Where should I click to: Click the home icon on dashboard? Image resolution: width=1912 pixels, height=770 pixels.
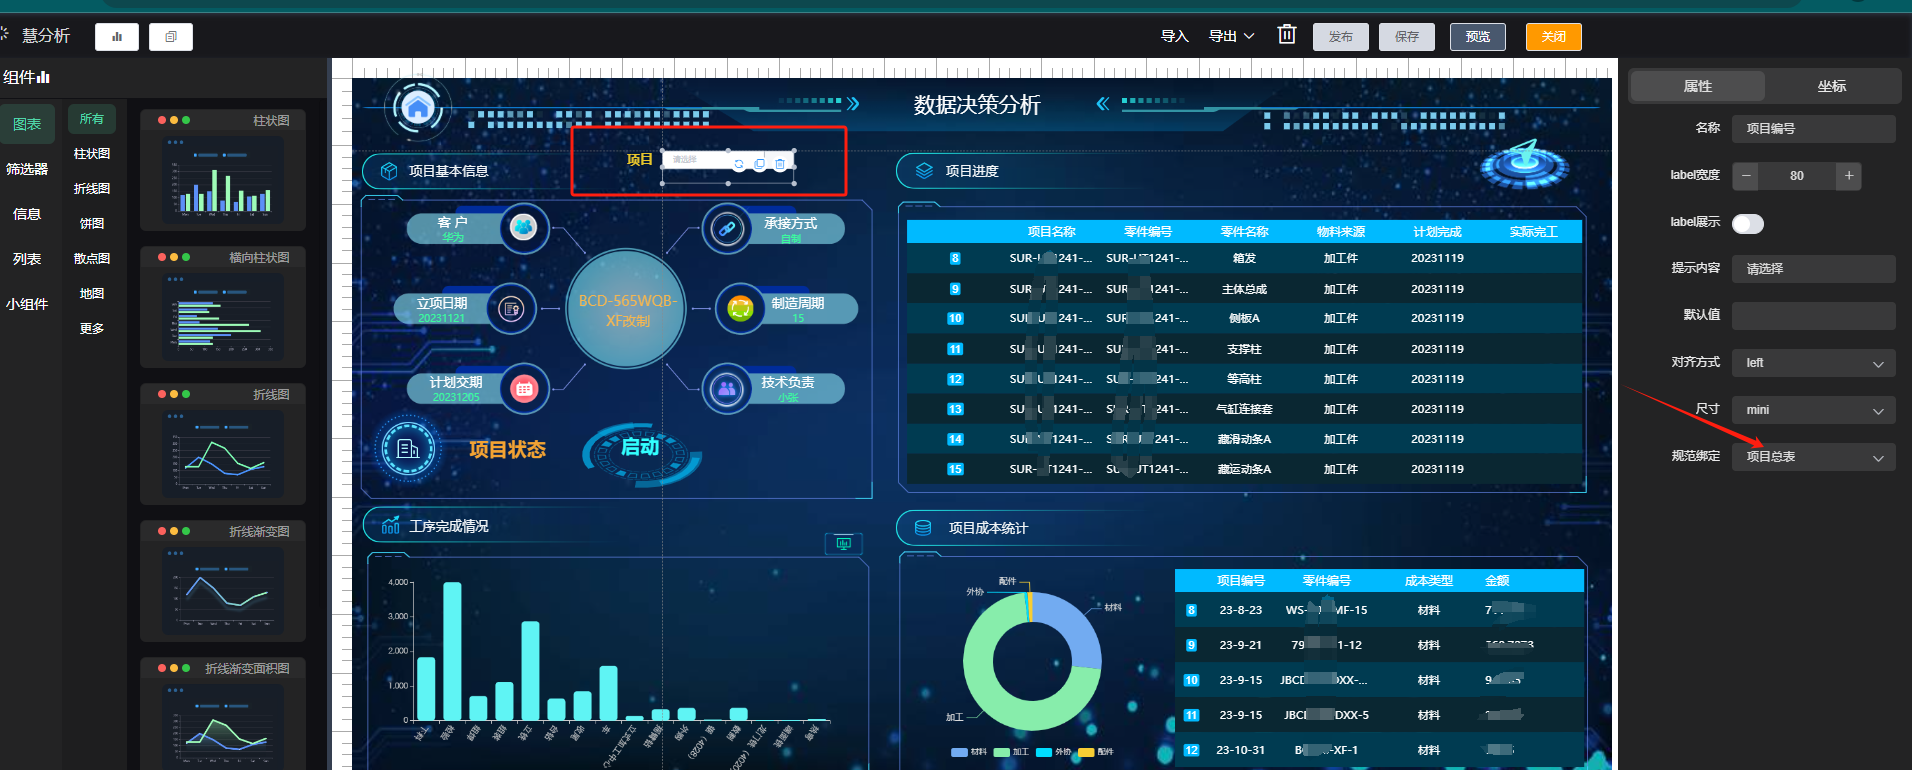418,108
